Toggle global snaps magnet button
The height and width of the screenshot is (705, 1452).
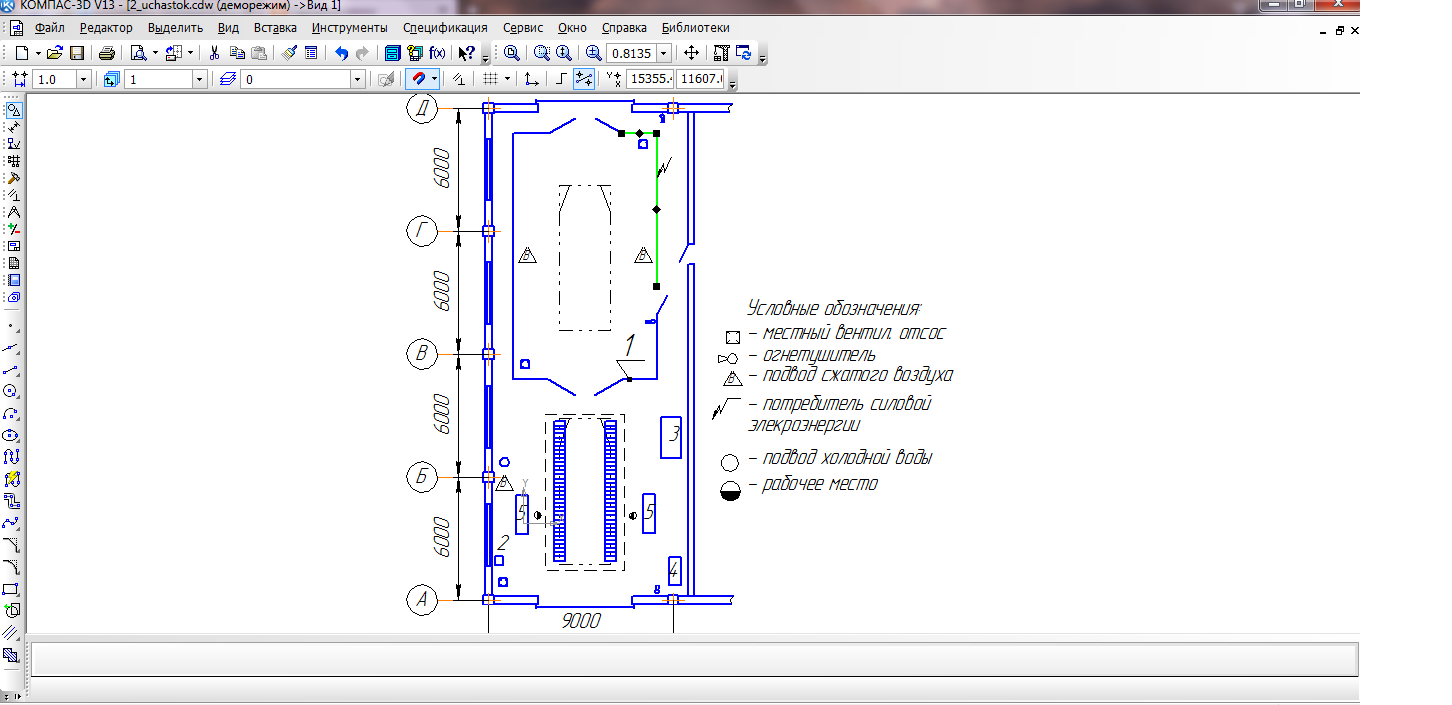pos(417,78)
